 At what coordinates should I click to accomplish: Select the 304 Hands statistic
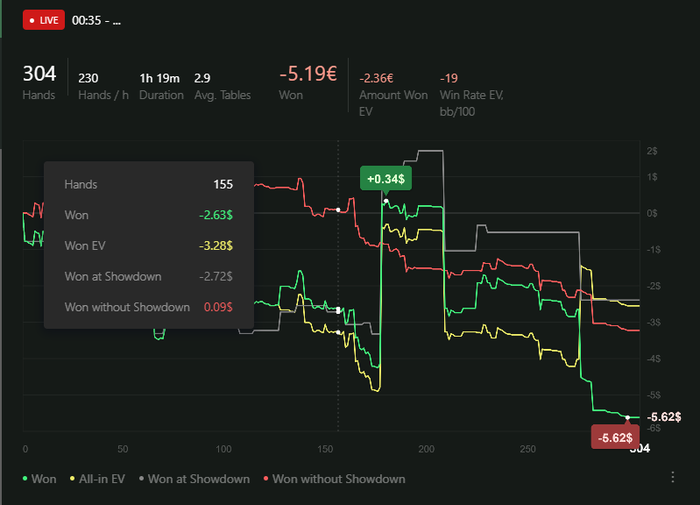[x=39, y=82]
